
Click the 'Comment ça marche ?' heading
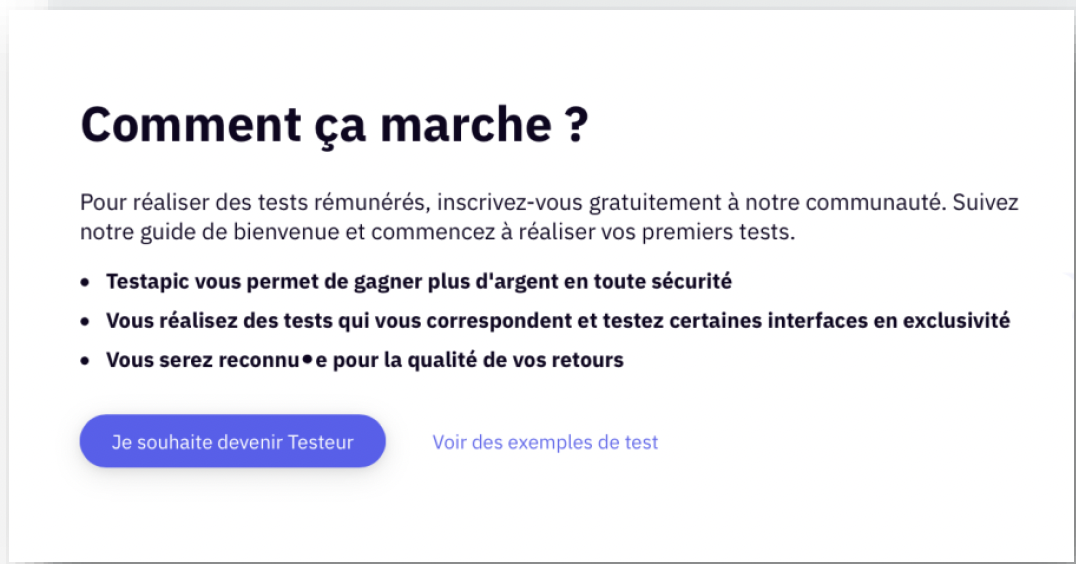tap(334, 125)
